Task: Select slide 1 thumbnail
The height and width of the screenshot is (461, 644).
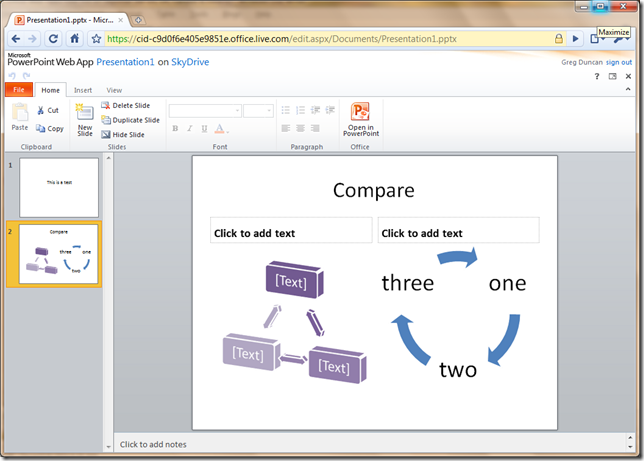Action: (x=59, y=187)
